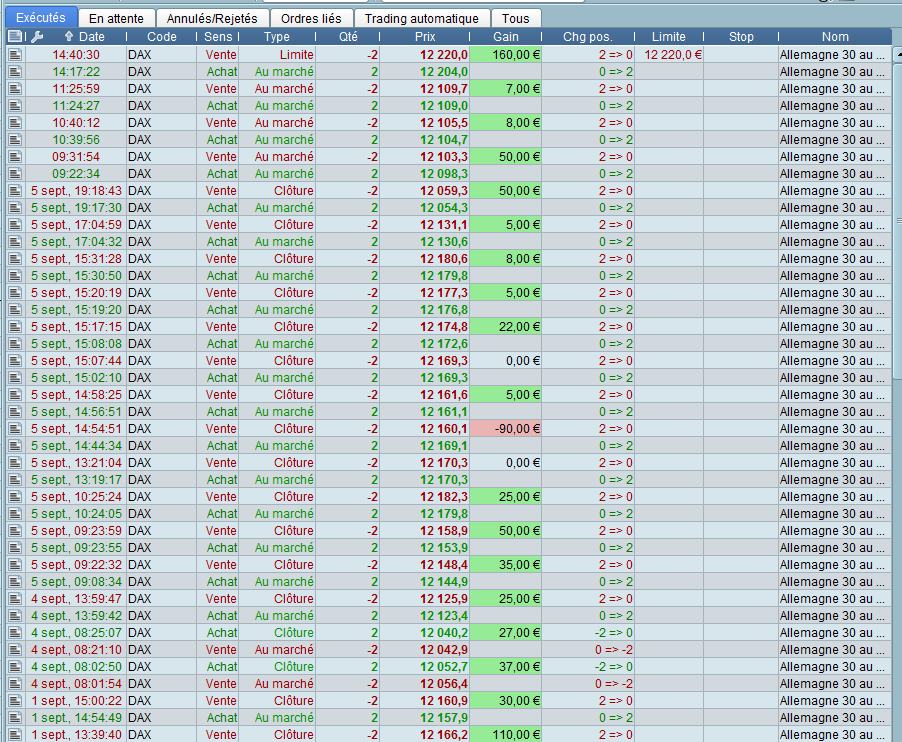Screen dimensions: 902x742
Task: Open detail icon for 1 sept. 14:54:49 row
Action: 16,717
